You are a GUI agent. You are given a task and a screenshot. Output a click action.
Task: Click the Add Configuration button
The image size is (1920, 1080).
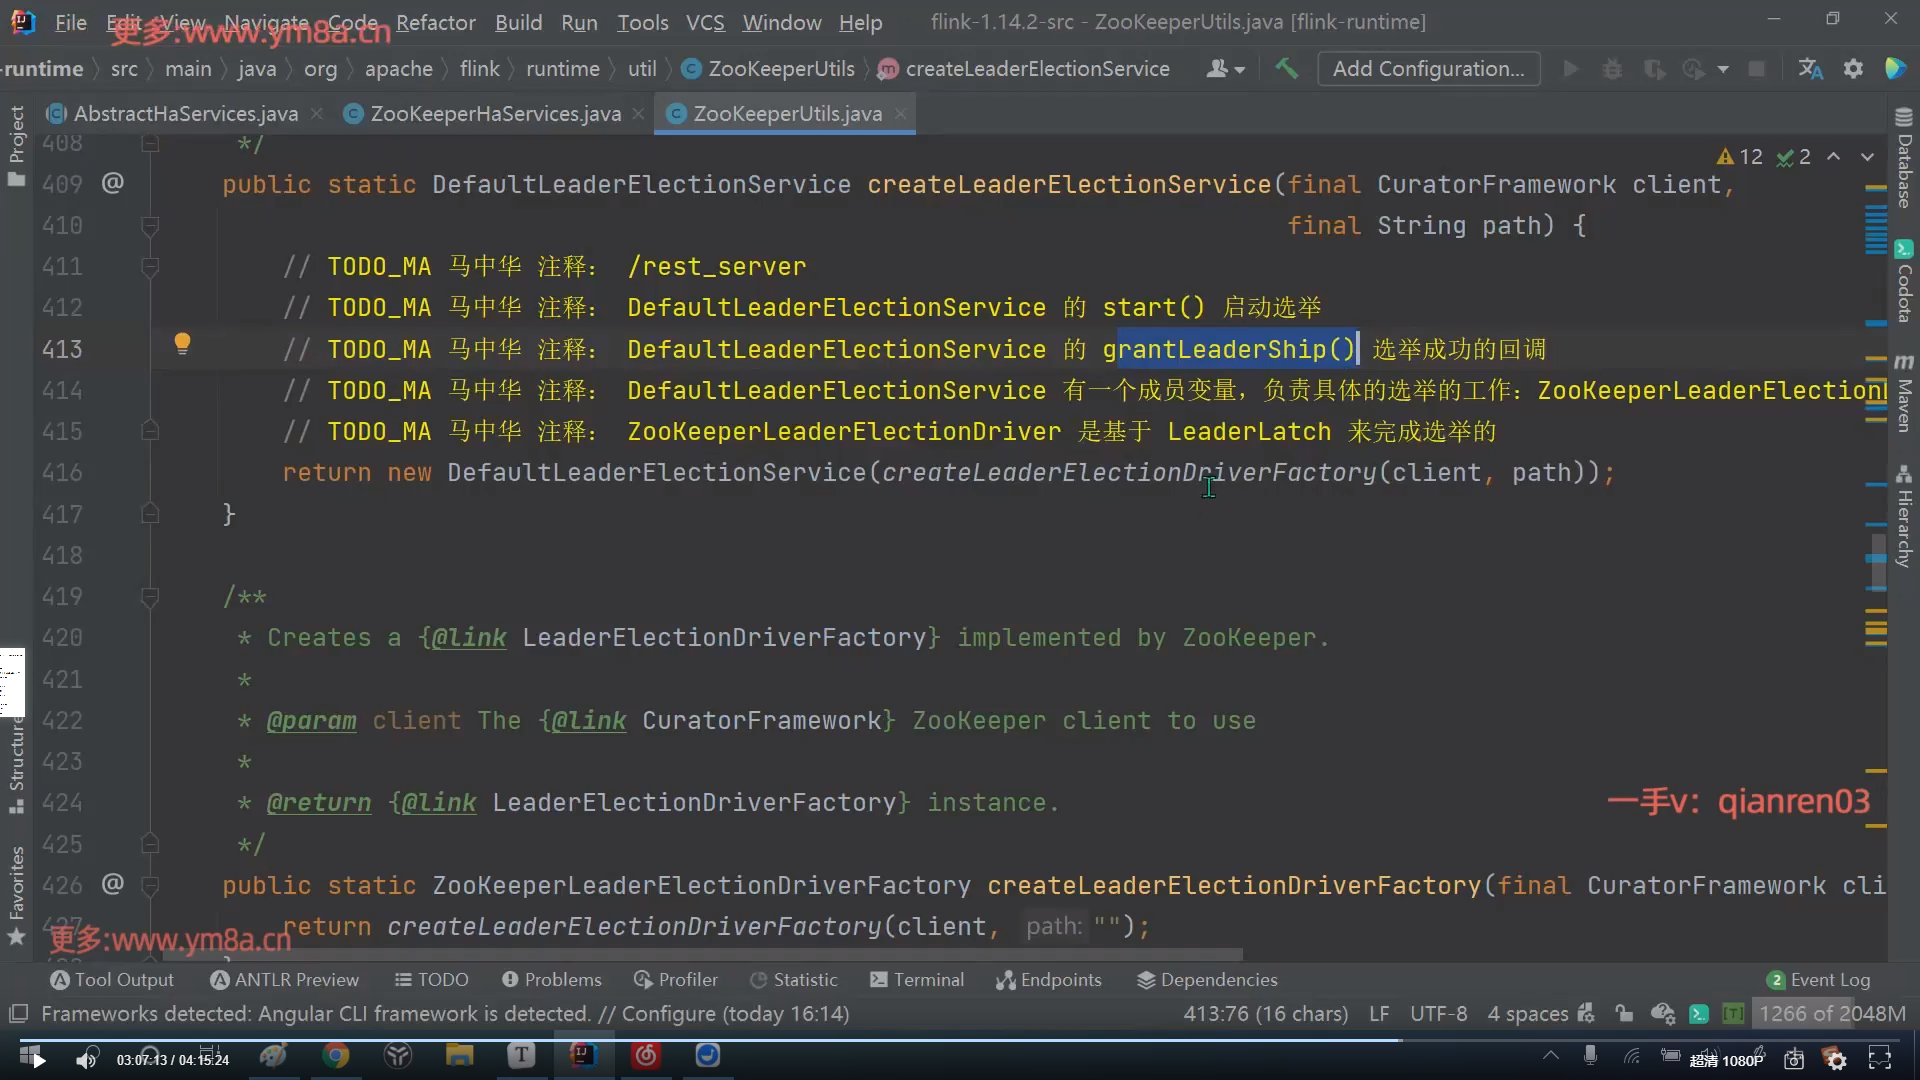[1428, 69]
